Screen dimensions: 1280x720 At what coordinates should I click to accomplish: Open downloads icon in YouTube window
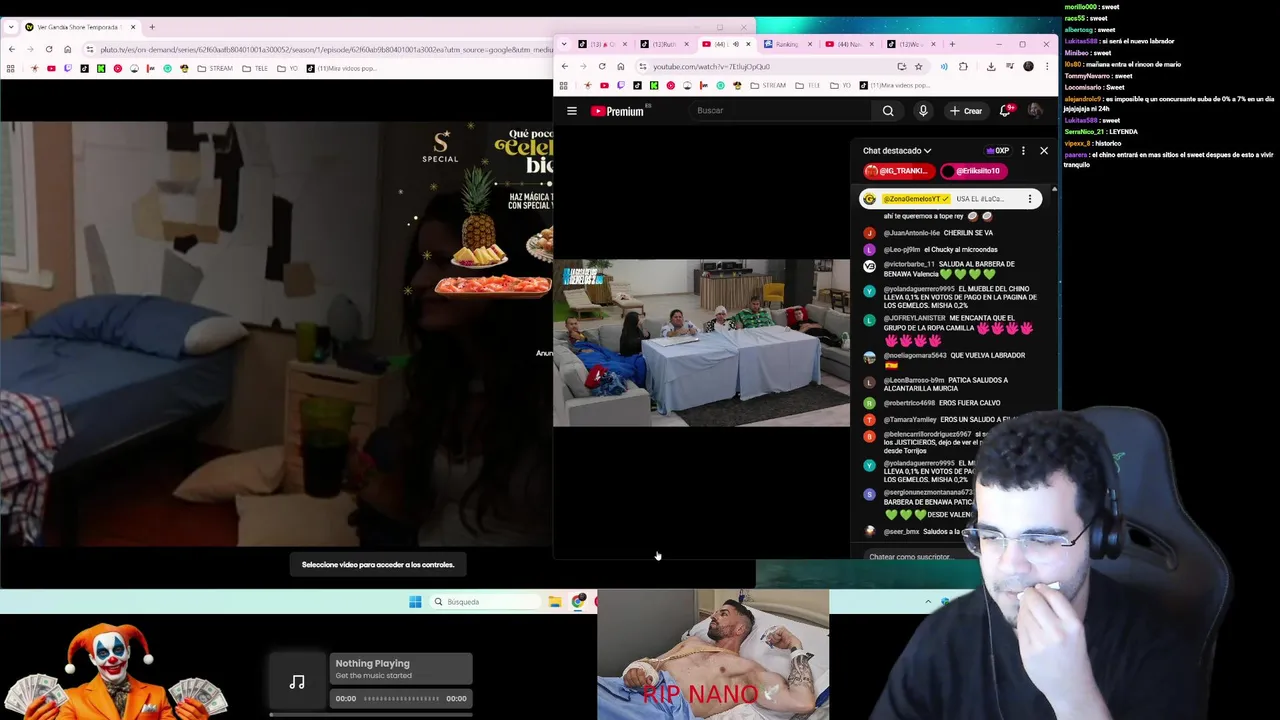coord(991,67)
